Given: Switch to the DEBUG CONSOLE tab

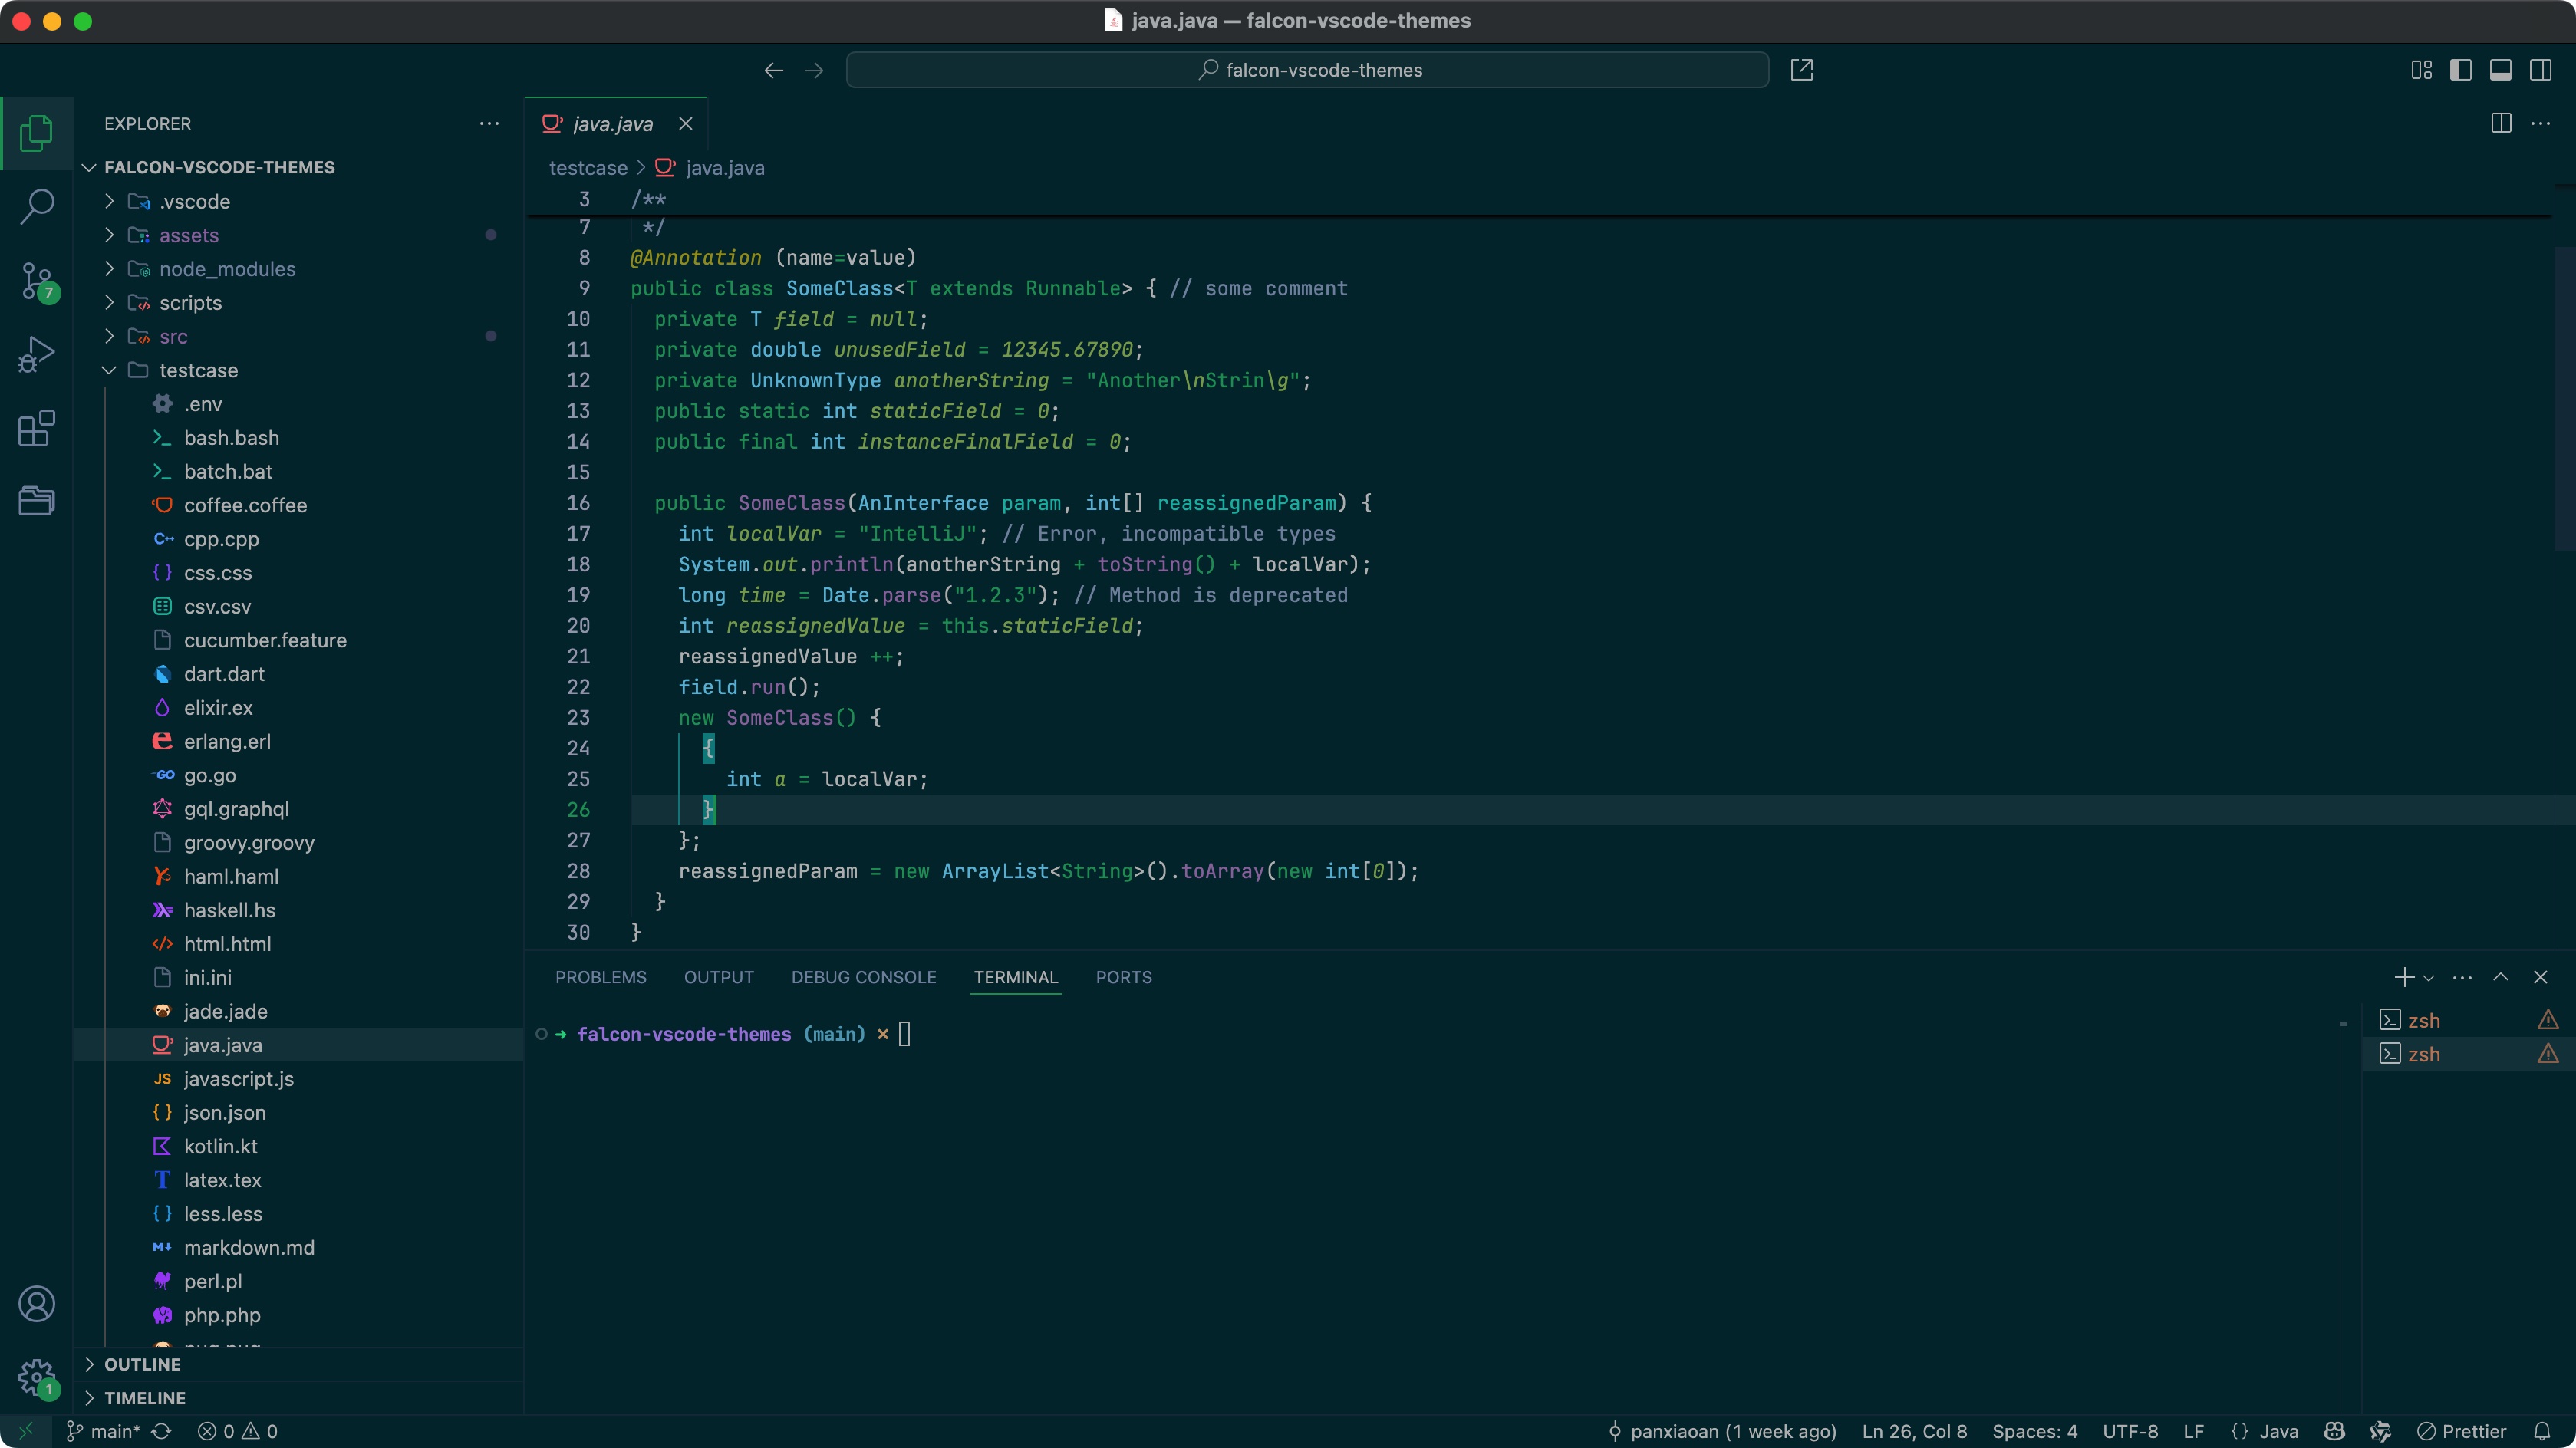Looking at the screenshot, I should [863, 977].
